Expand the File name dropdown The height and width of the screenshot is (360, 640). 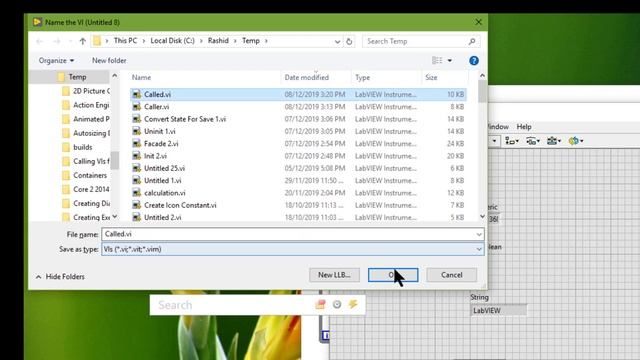[x=479, y=234]
